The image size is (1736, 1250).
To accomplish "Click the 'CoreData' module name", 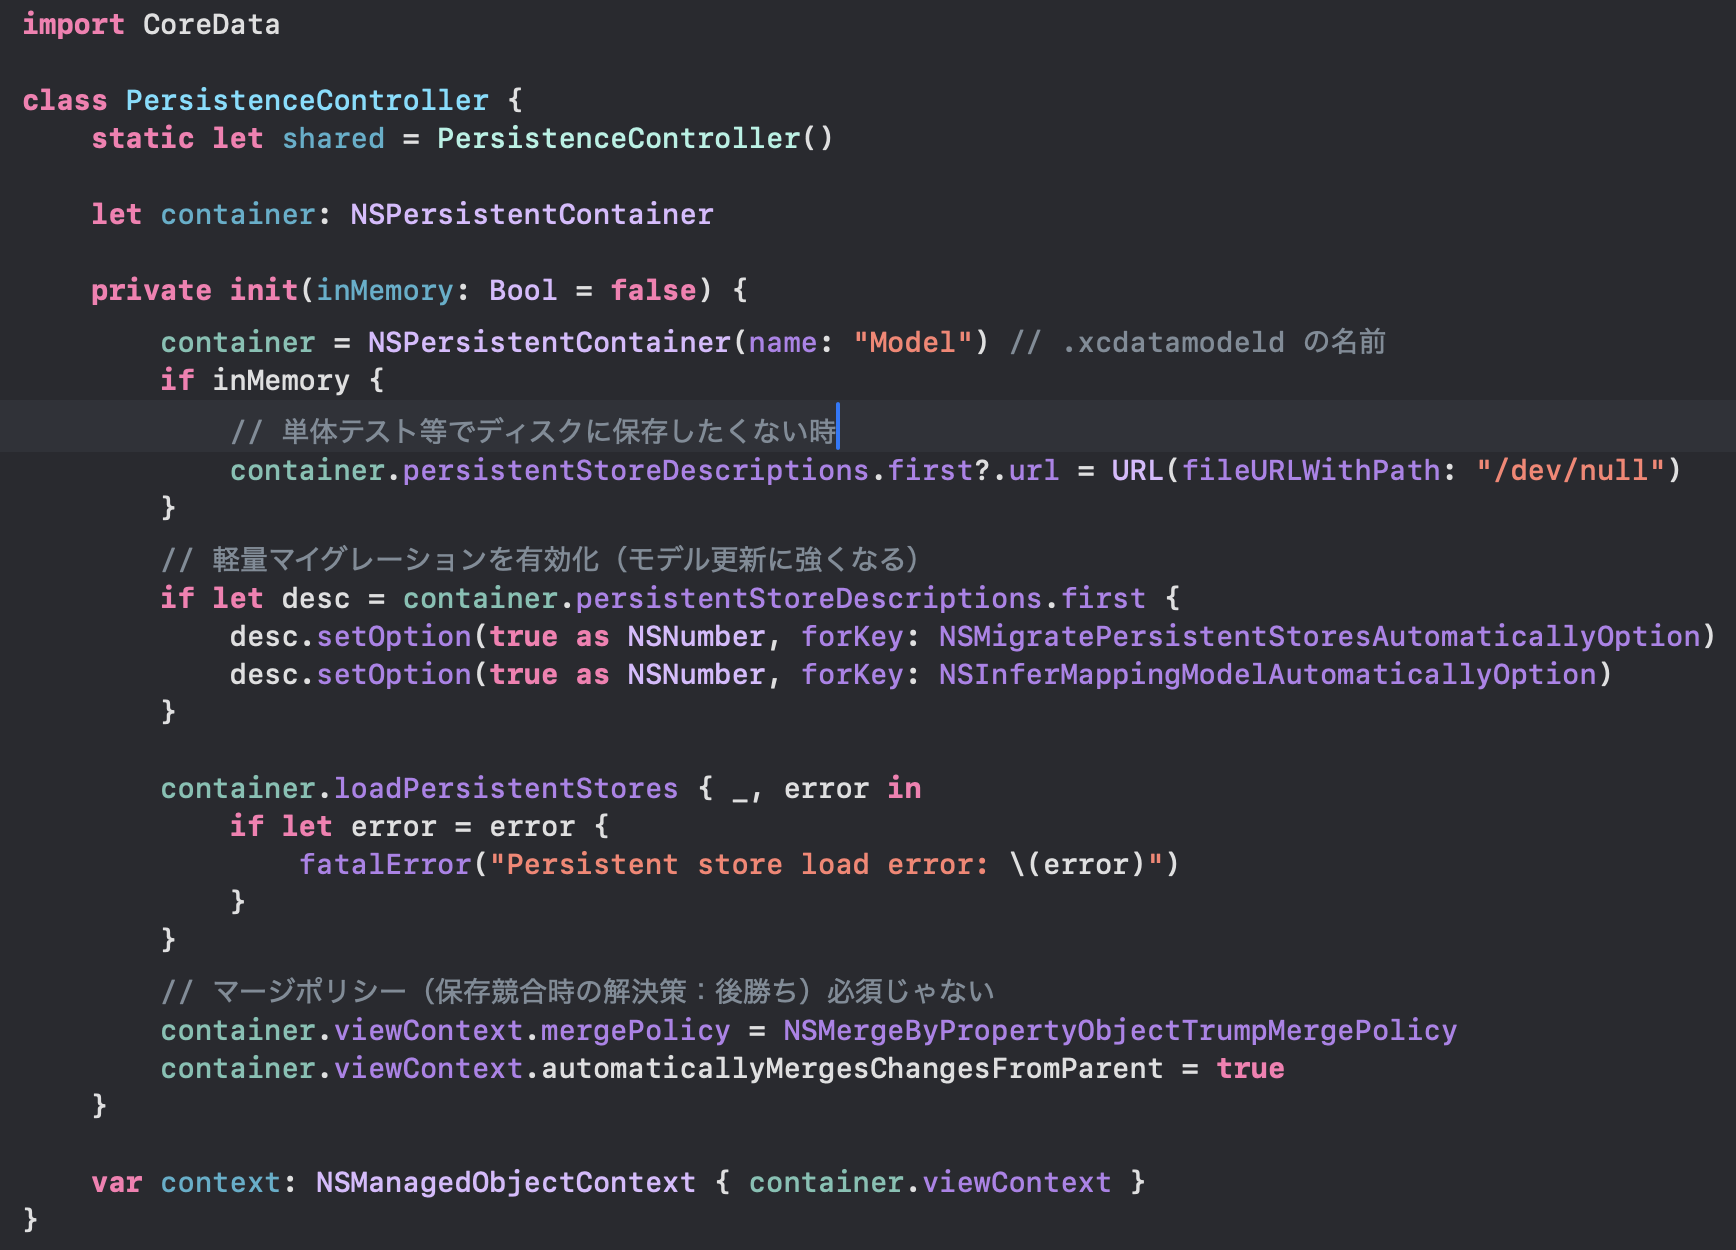I will tap(211, 24).
